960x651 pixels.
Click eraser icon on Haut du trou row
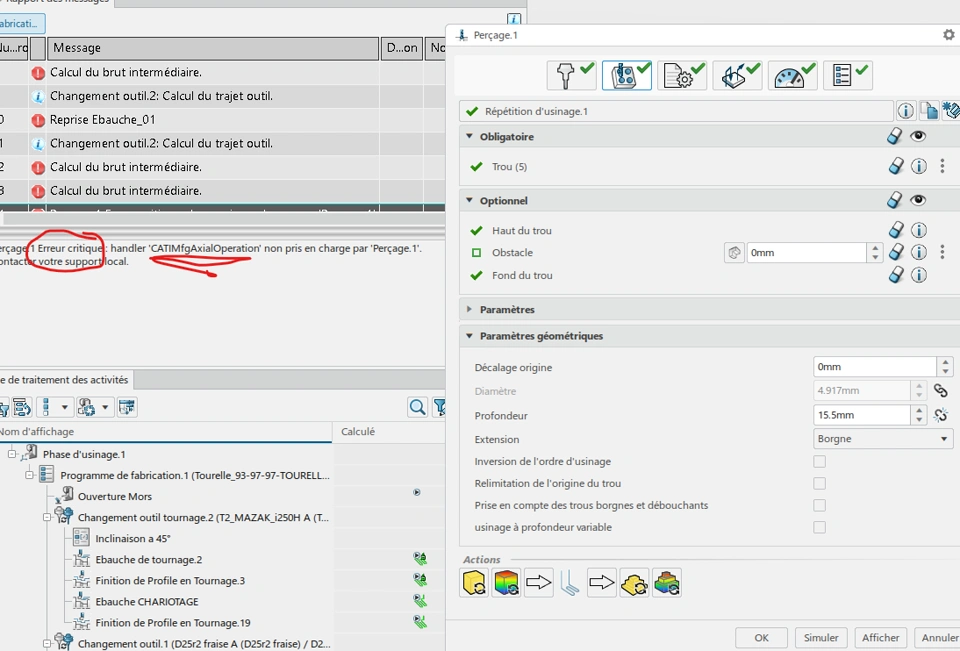pyautogui.click(x=896, y=230)
